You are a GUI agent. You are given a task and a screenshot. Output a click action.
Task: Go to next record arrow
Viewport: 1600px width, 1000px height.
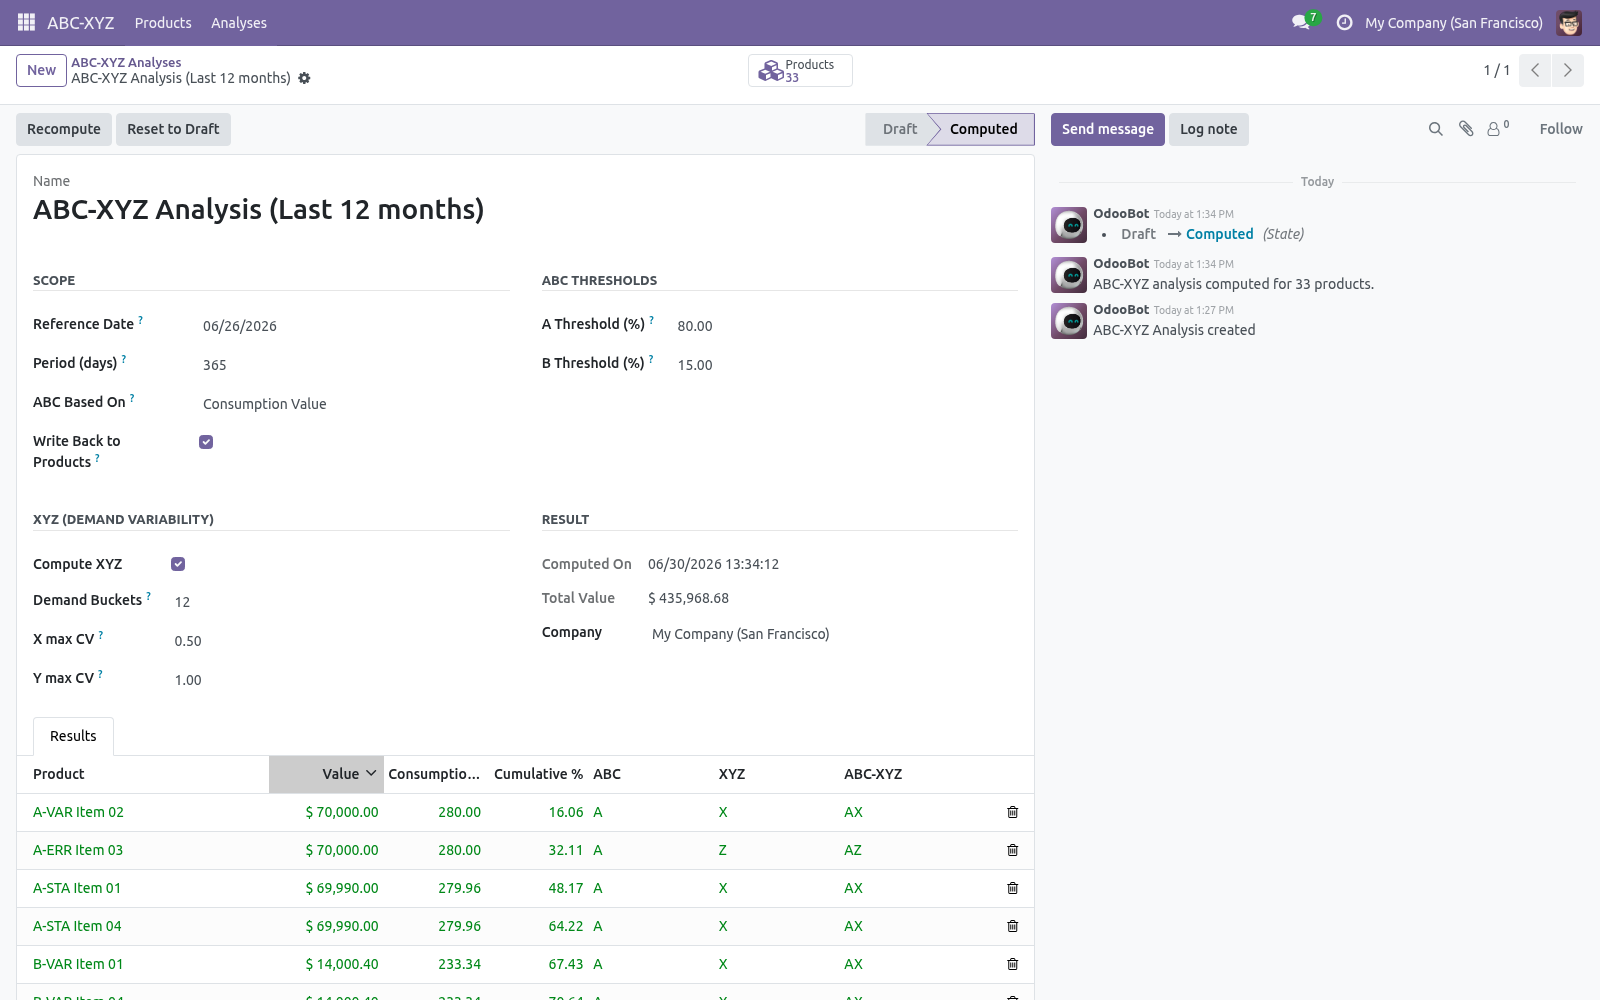[x=1567, y=70]
